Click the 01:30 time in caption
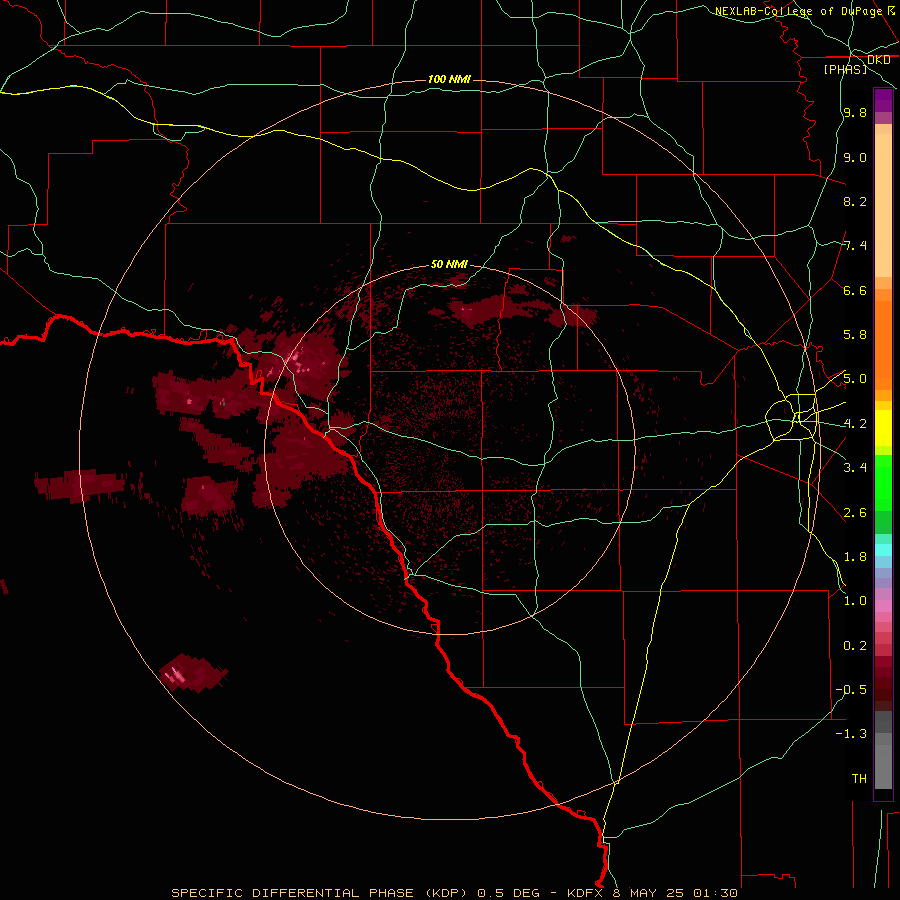 [x=715, y=893]
